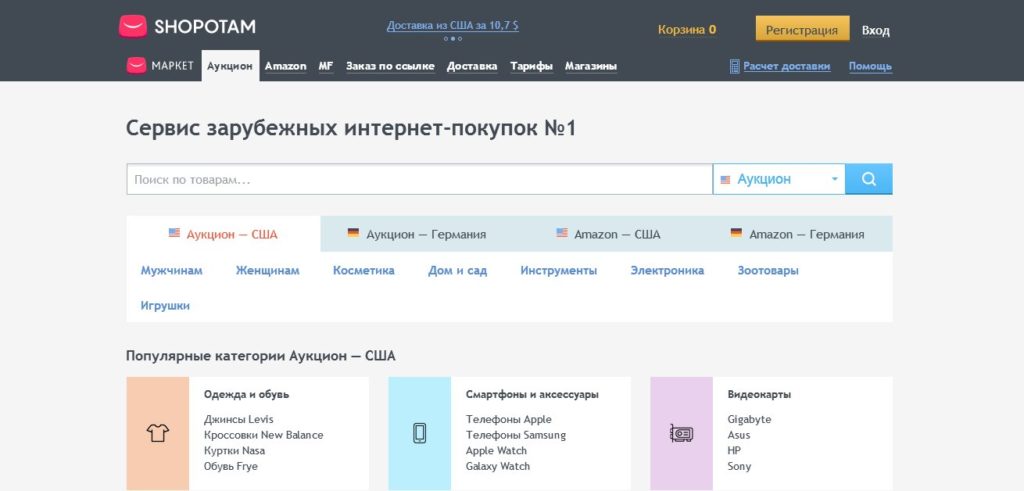Open Заказ по ссылке menu item
Screen dimensions: 1024x491
[x=390, y=67]
